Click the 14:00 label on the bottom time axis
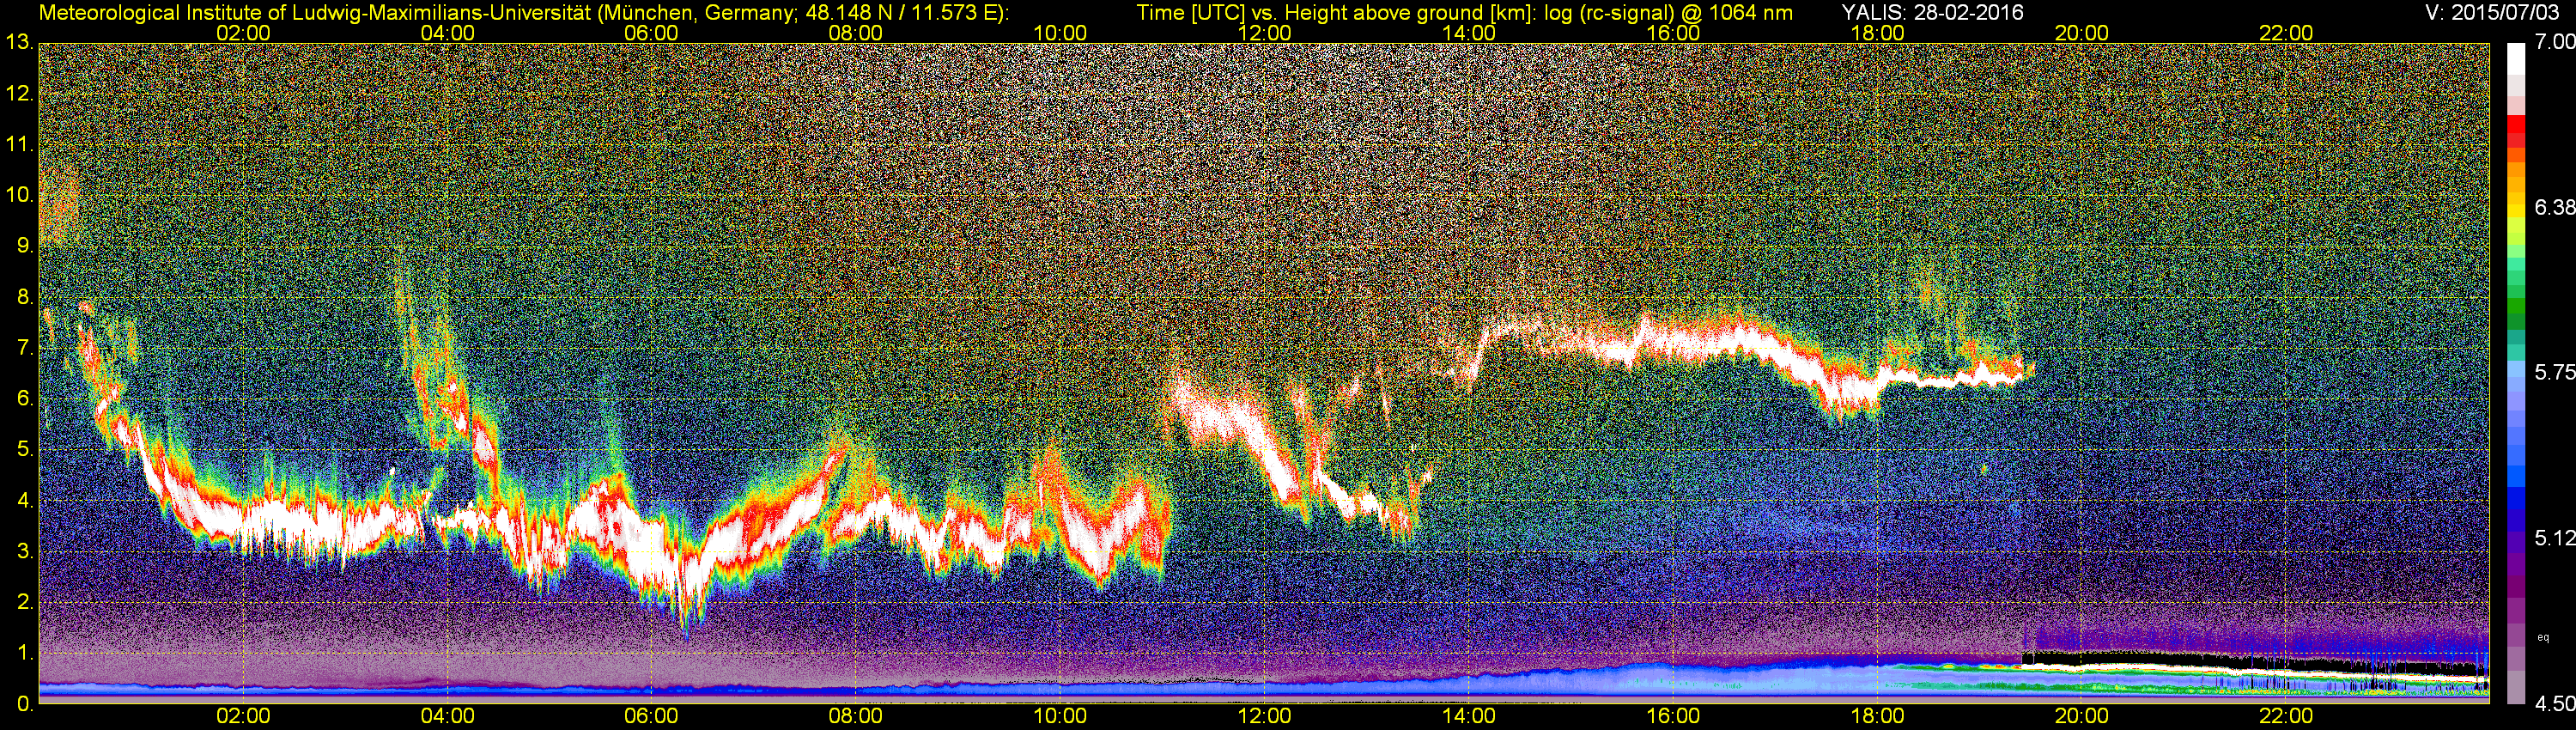 click(1469, 717)
